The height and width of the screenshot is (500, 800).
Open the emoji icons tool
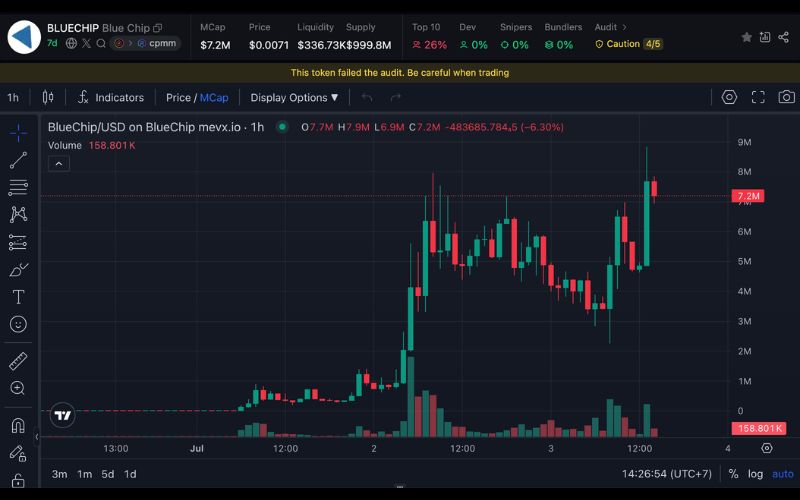pyautogui.click(x=18, y=324)
